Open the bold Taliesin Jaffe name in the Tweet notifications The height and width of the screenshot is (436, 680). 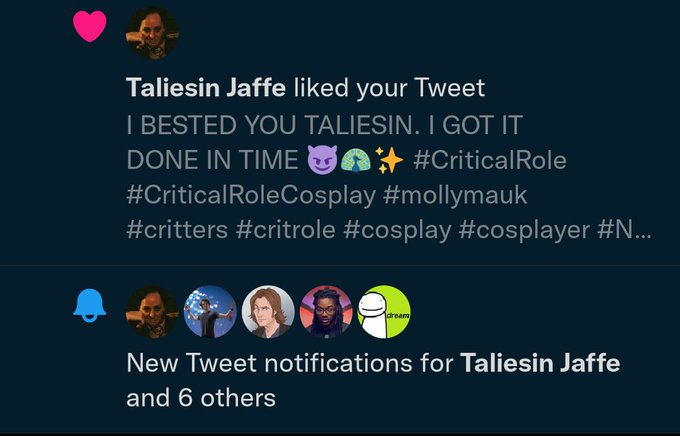click(540, 363)
